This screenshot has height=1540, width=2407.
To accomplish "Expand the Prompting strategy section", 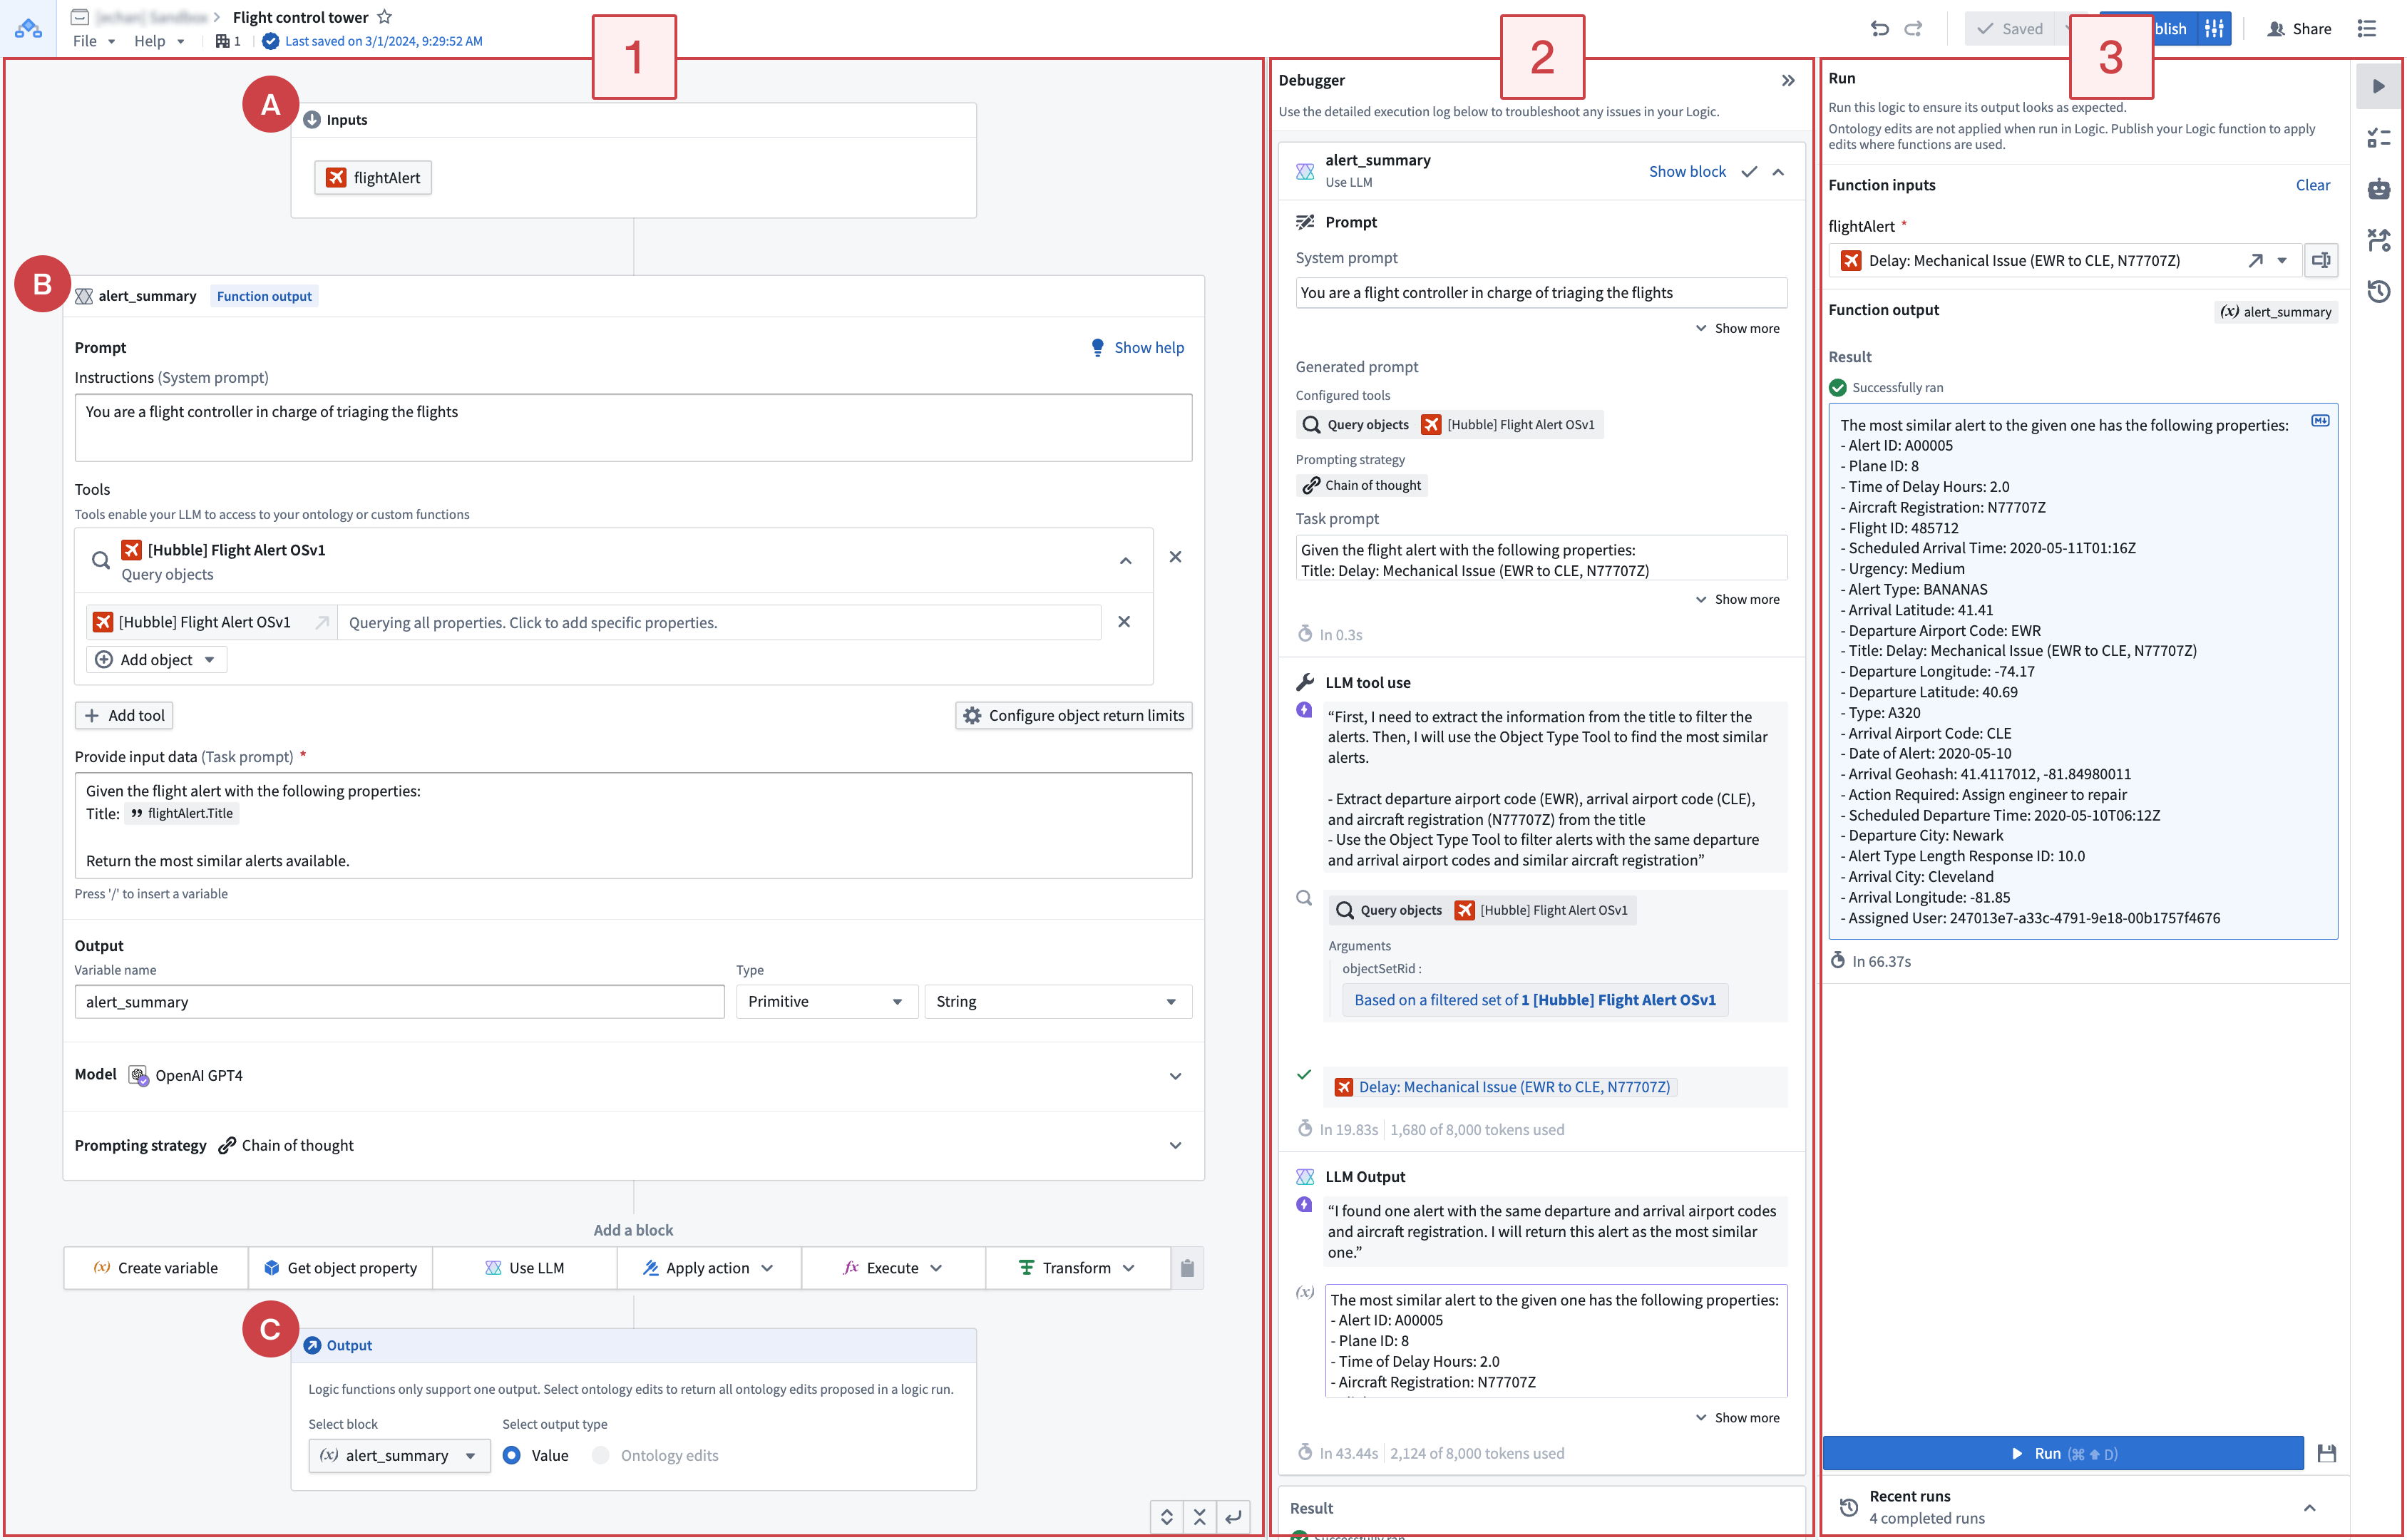I will [x=1176, y=1146].
